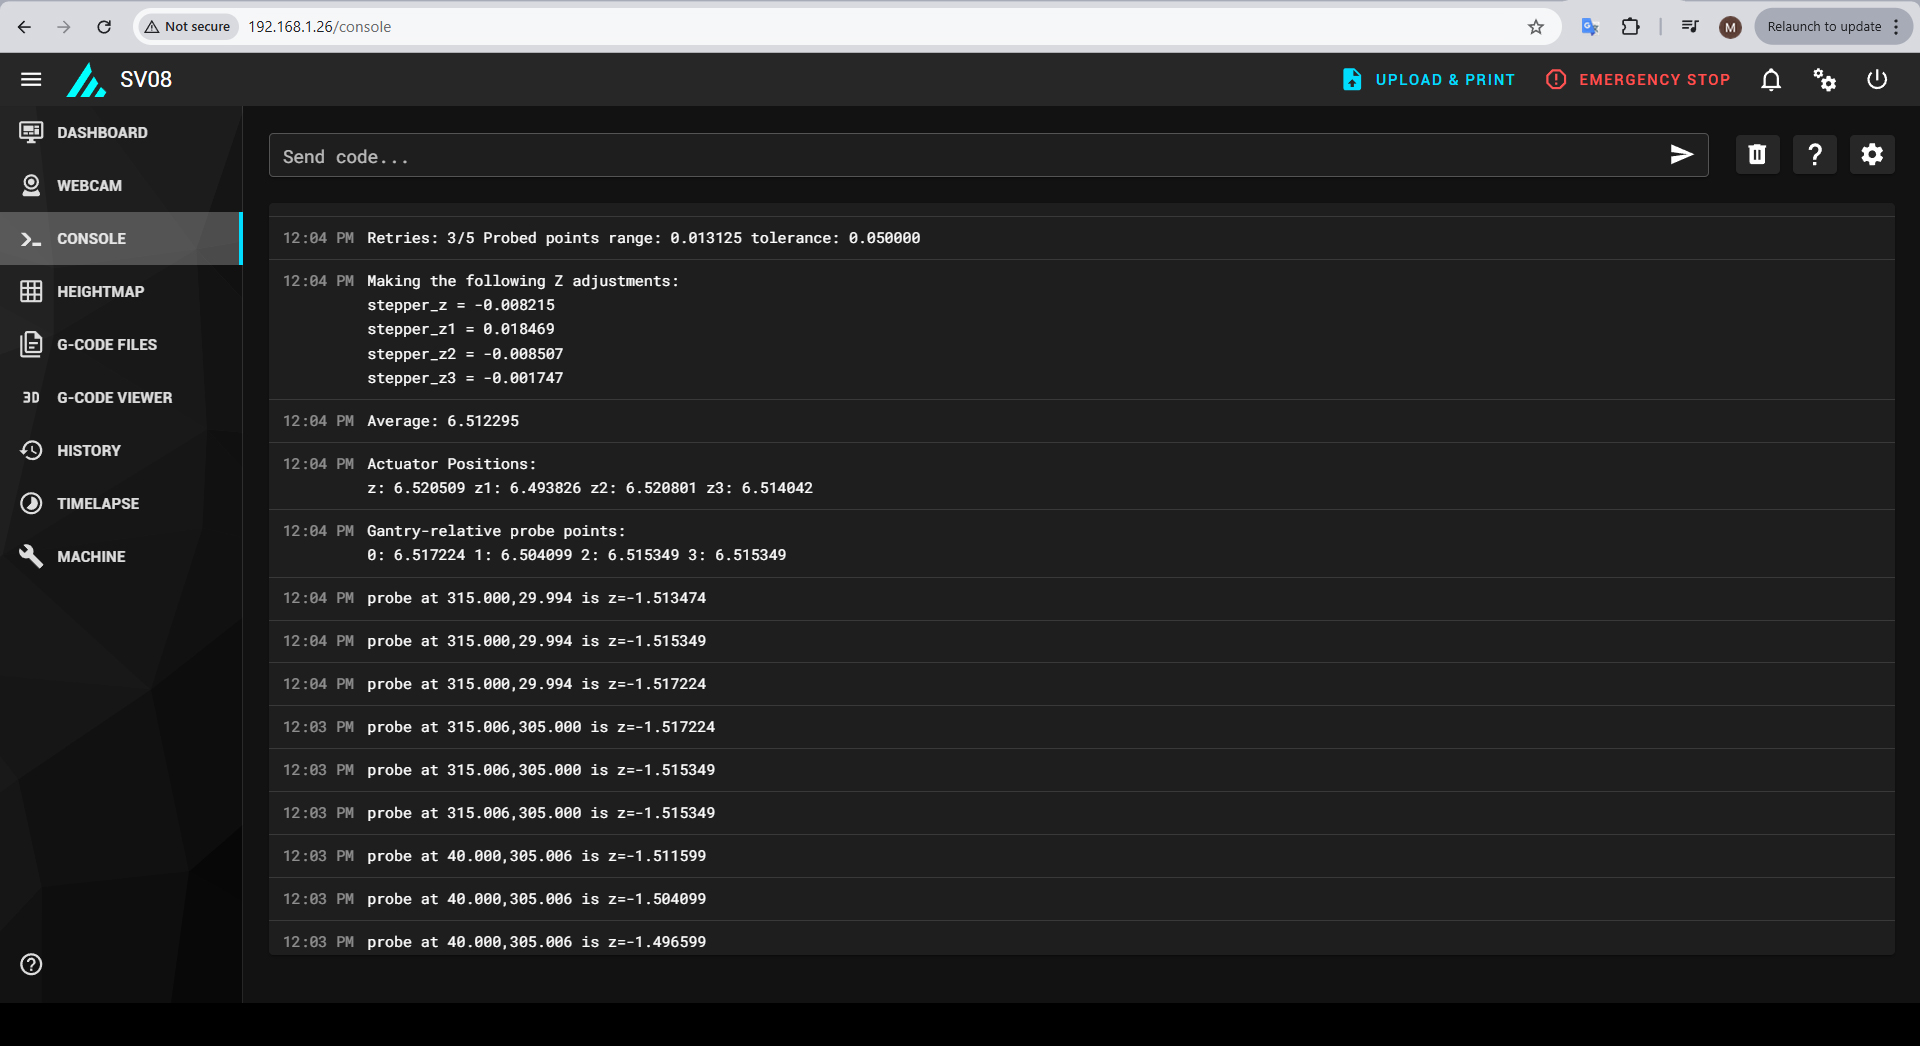Open the Webcam page
The height and width of the screenshot is (1046, 1920).
tap(89, 186)
